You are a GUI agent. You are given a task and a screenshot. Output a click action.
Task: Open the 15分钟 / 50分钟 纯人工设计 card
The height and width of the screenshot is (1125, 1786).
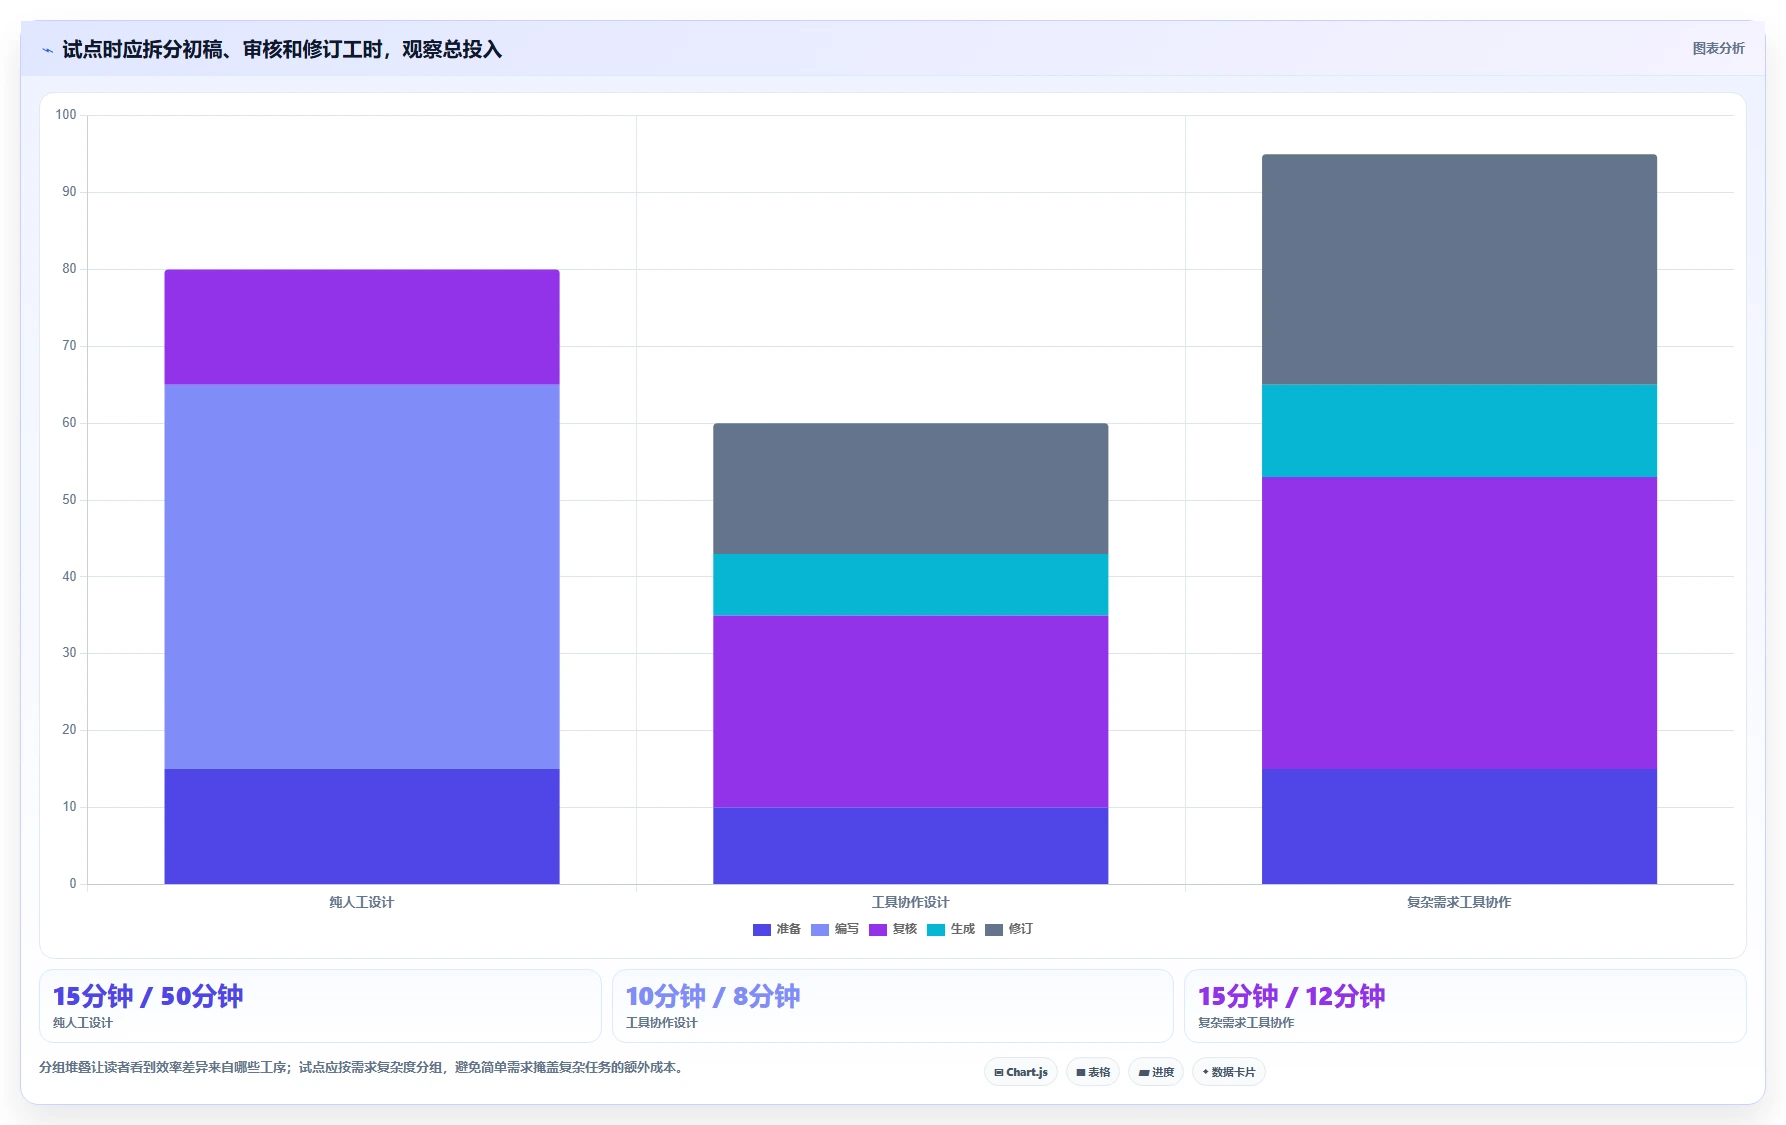click(320, 1006)
